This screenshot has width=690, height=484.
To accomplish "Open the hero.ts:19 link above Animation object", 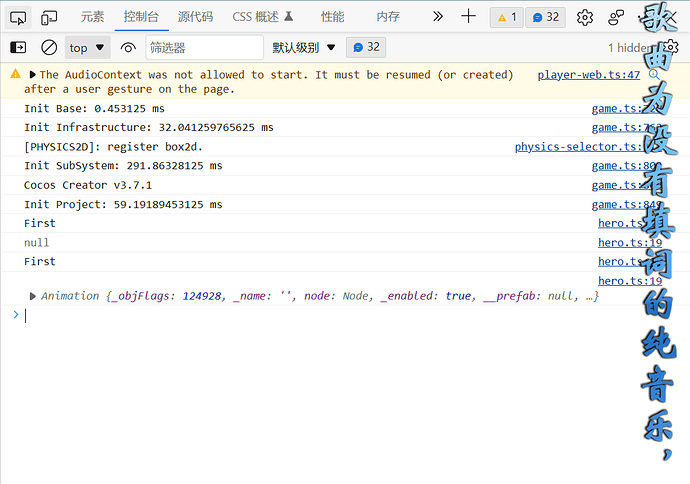I will click(630, 281).
